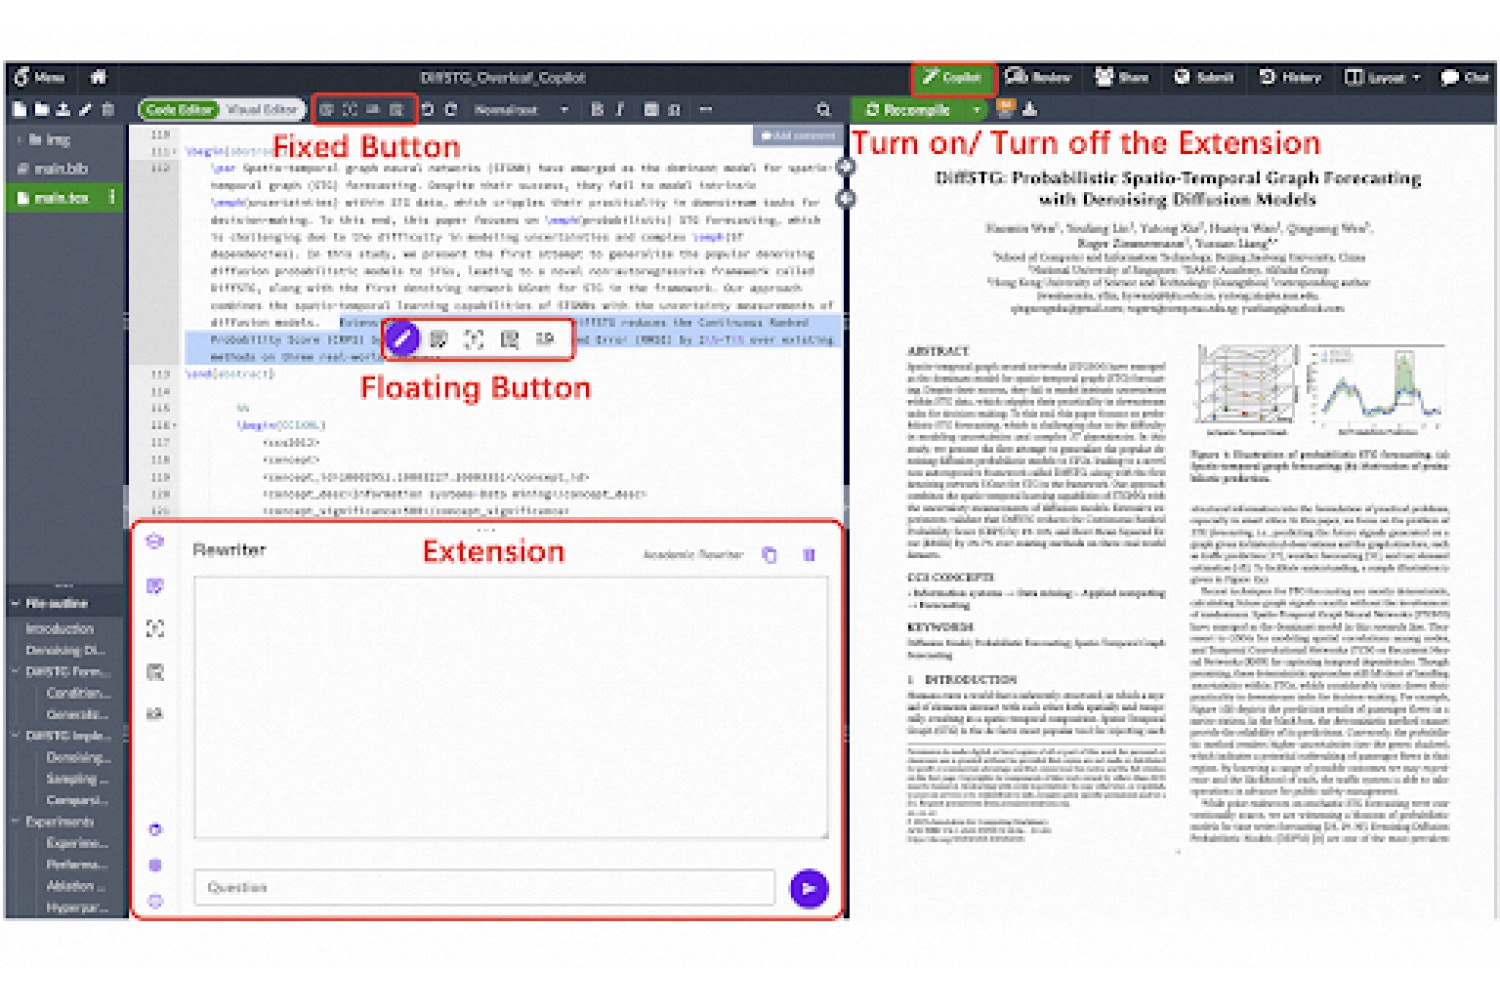Viewport: 1500px width, 1000px height.
Task: Click the Submit button in top bar
Action: [x=1203, y=77]
